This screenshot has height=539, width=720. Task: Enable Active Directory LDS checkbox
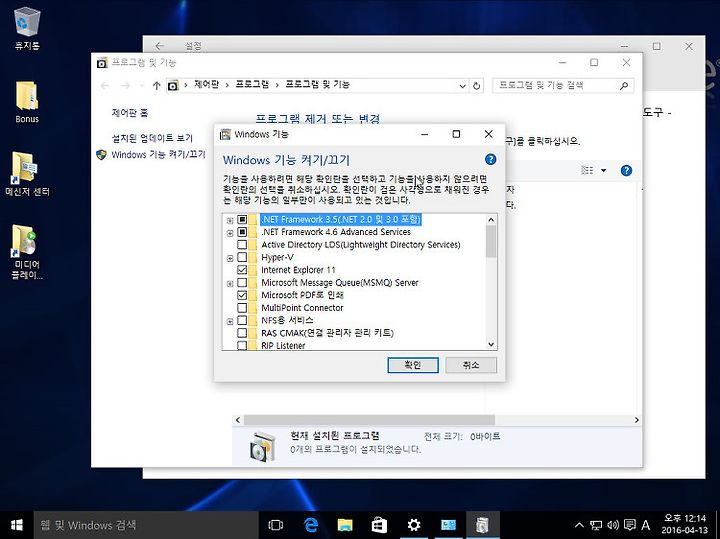point(242,245)
